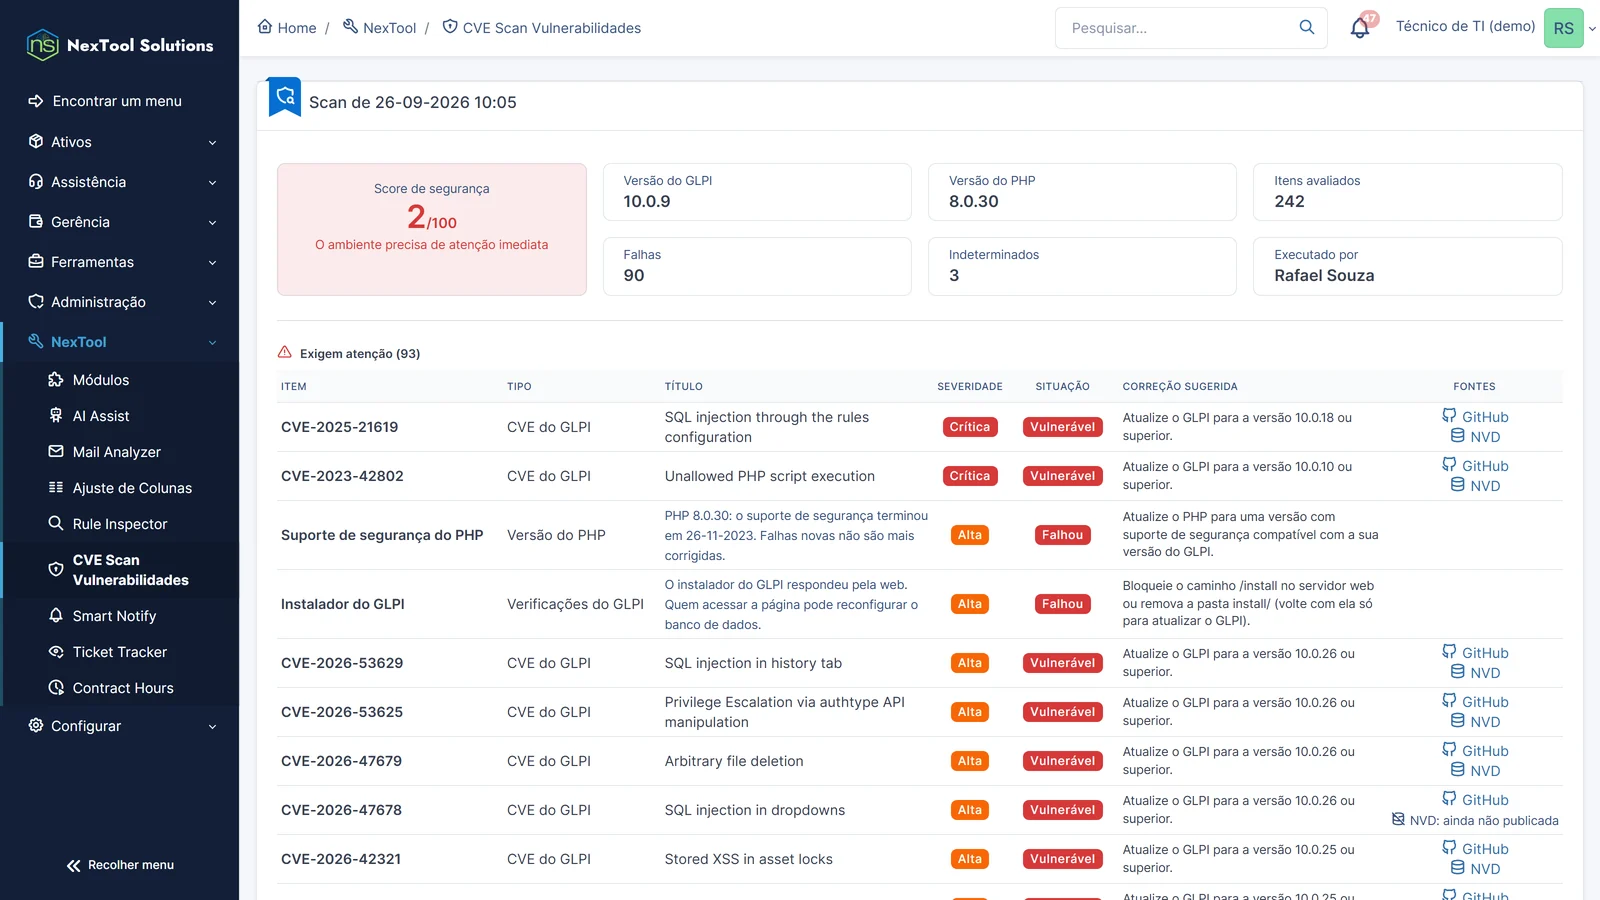Click the Crítica badge for CVE-2025-21619

tap(970, 427)
